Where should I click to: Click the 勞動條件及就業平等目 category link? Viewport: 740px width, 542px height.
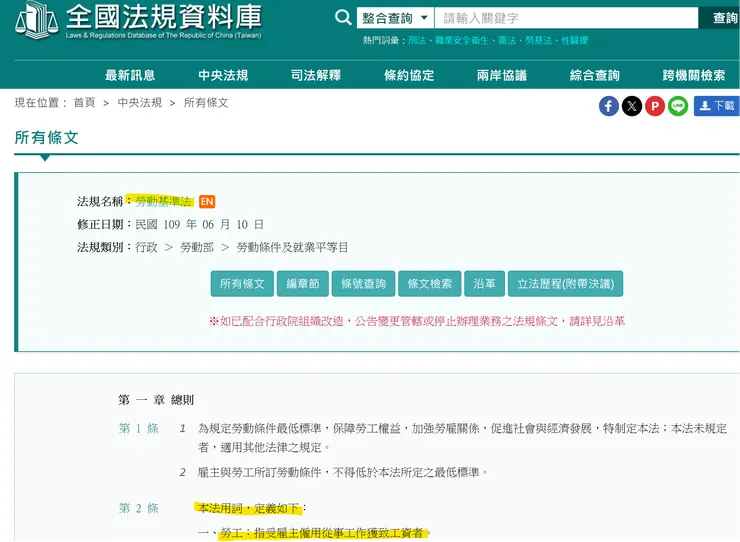click(x=292, y=247)
